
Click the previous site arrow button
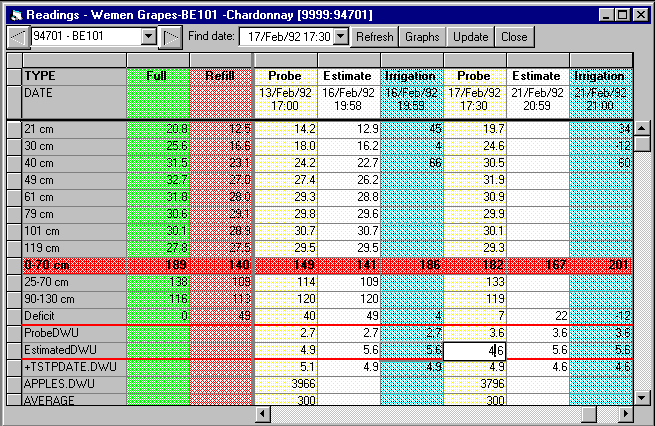coord(18,36)
